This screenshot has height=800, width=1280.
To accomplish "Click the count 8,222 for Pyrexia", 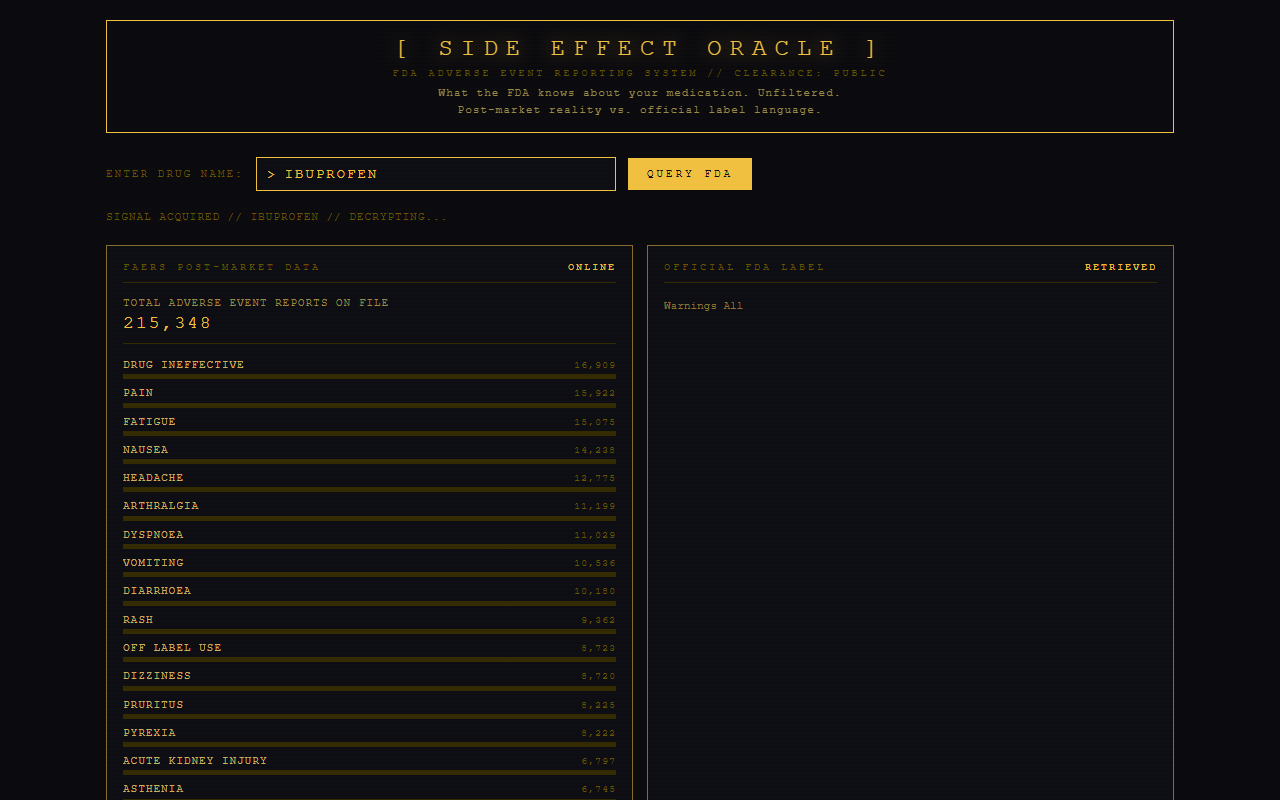I will click(x=599, y=733).
